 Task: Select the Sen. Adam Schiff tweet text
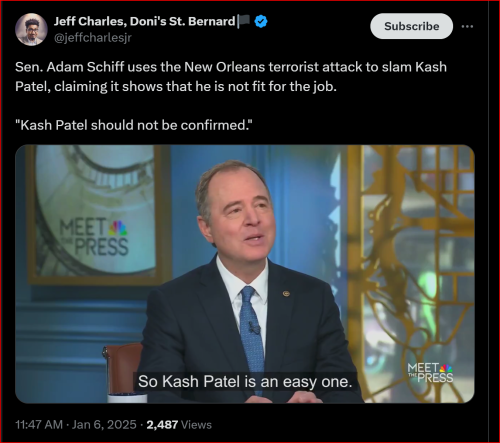[x=231, y=77]
